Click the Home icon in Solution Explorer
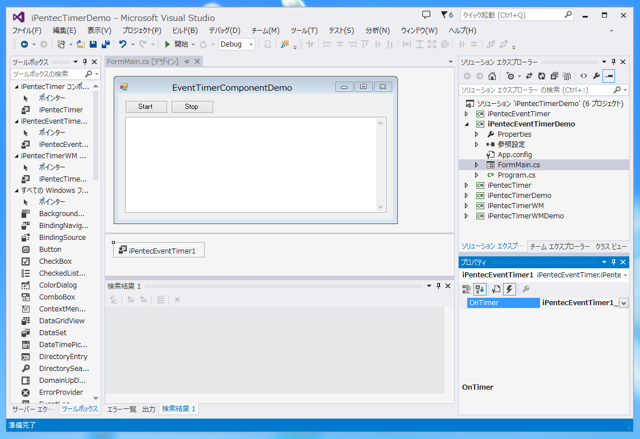640x439 pixels. (x=492, y=76)
